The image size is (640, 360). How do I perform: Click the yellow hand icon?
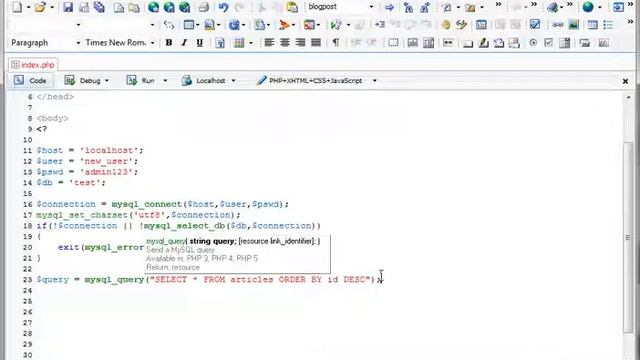tap(446, 25)
